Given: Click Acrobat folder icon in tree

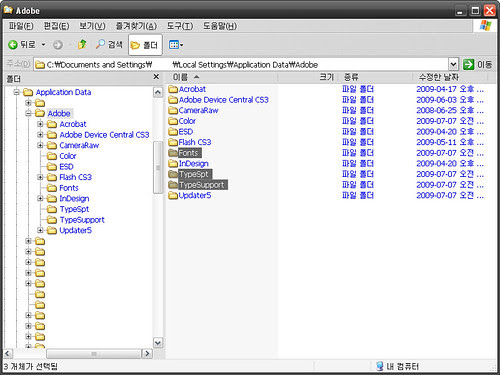Looking at the screenshot, I should click(52, 124).
